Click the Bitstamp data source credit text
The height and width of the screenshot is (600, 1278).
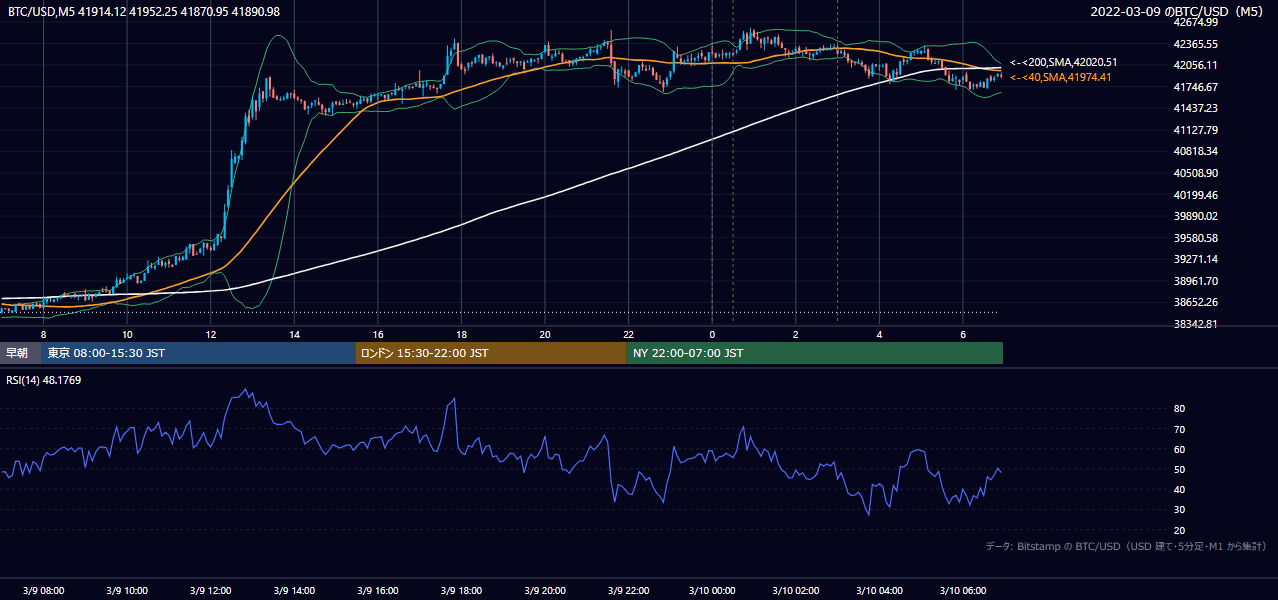[x=1127, y=546]
